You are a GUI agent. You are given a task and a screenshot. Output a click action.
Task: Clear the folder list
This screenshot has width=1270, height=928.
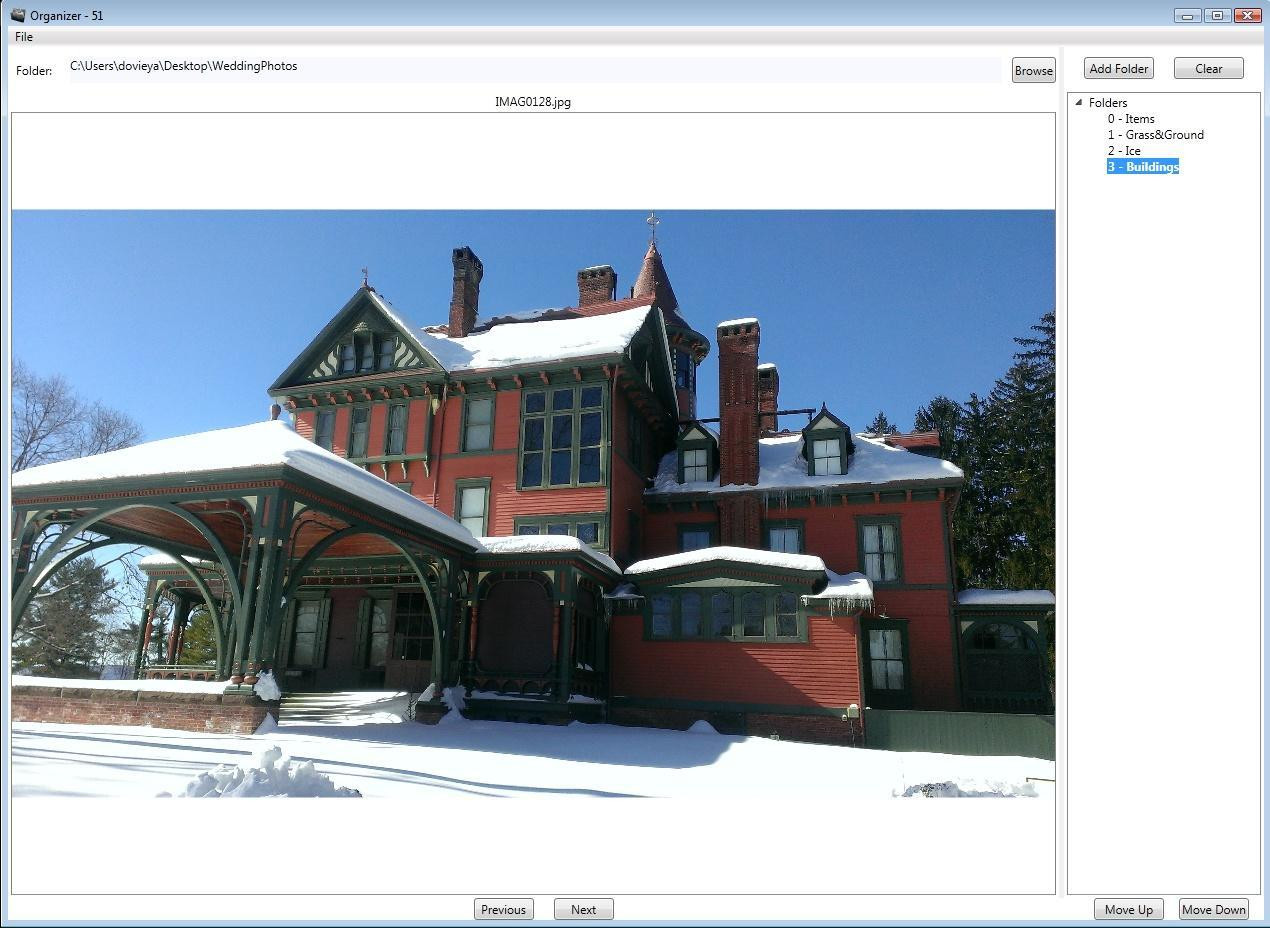click(x=1208, y=69)
